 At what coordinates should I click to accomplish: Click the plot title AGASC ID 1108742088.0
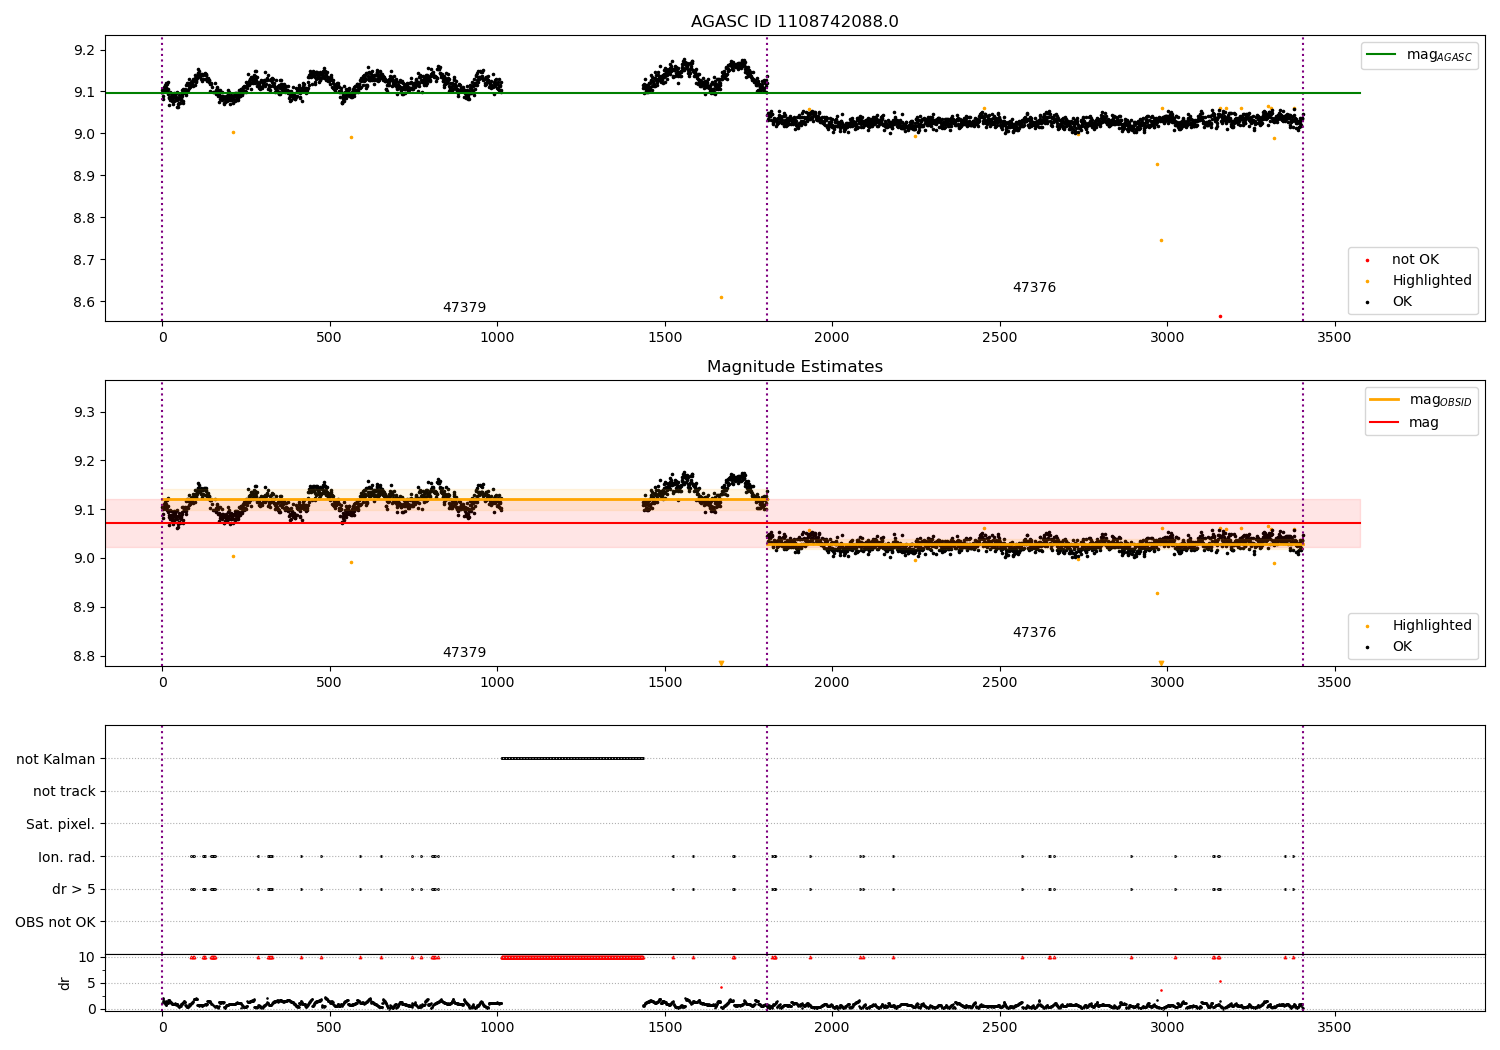coord(794,22)
